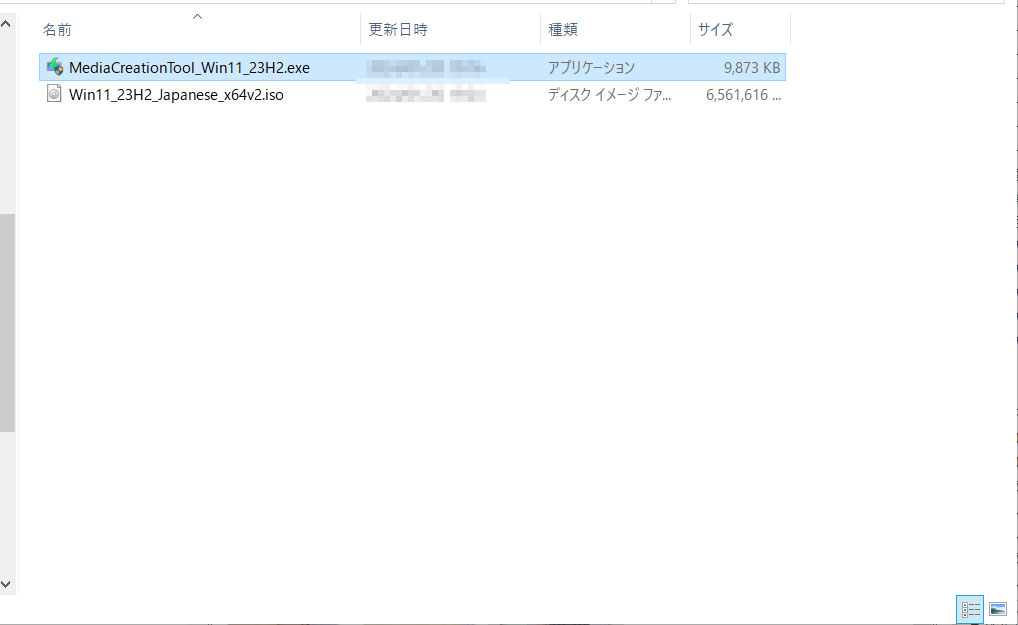
Task: Click the 9,873 KB size value
Action: 751,68
